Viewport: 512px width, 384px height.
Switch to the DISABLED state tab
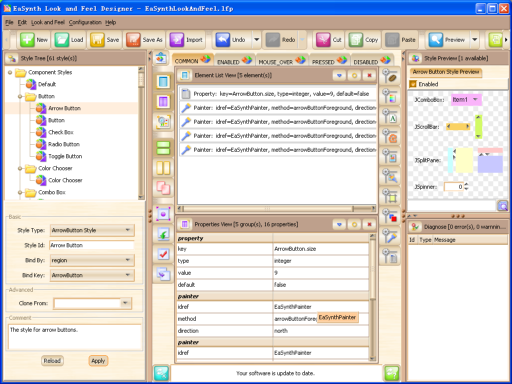point(372,61)
